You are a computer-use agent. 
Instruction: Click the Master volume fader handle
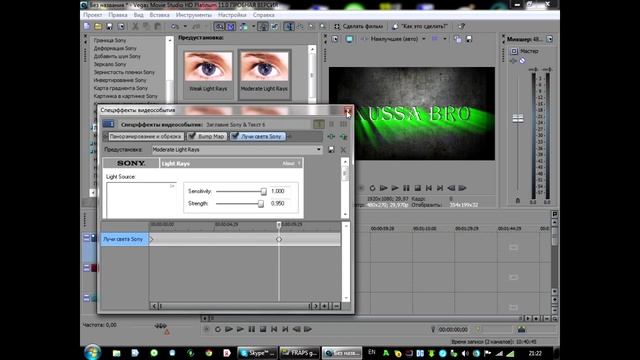[518, 118]
